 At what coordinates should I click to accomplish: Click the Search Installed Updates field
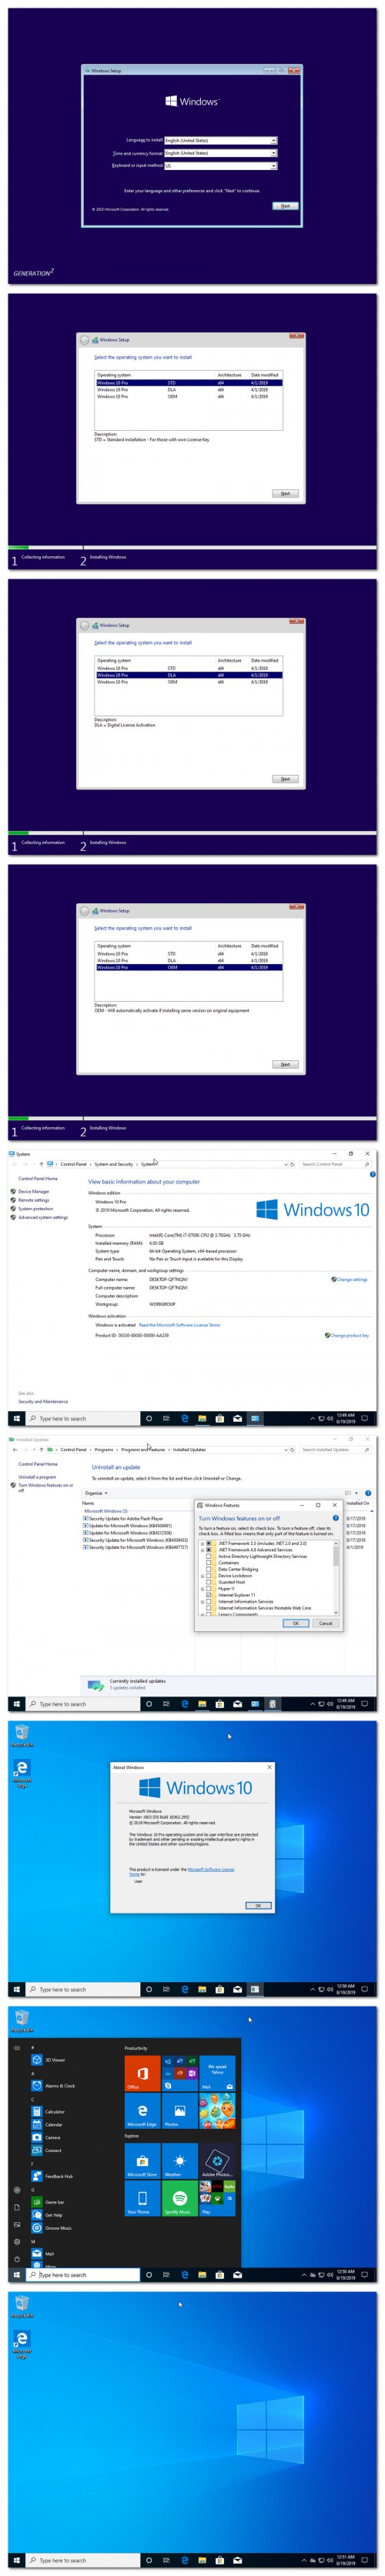(334, 1449)
